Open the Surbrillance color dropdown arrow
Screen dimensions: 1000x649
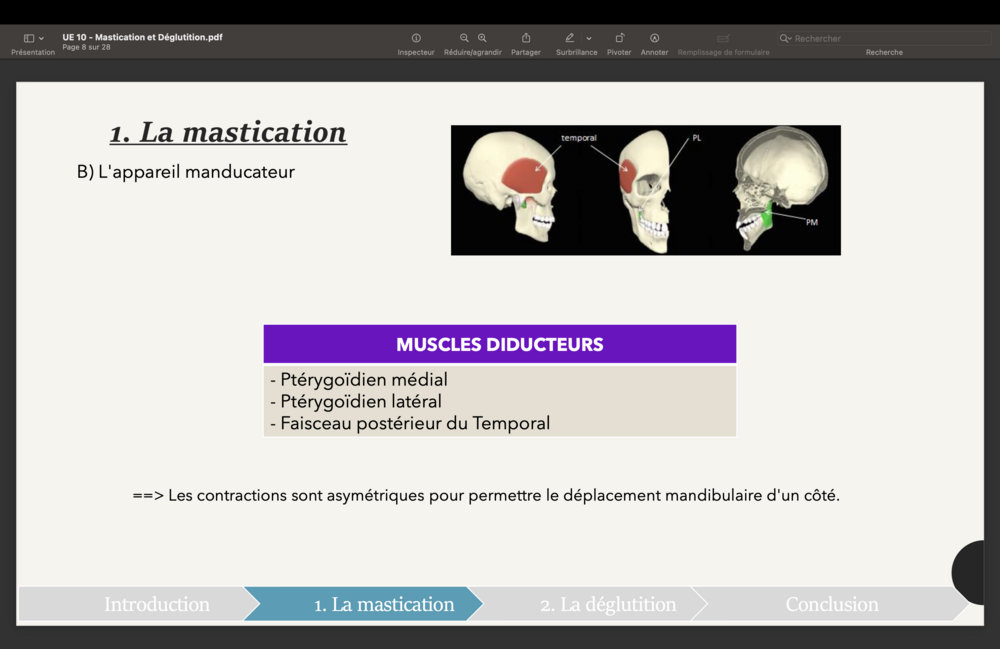[589, 38]
